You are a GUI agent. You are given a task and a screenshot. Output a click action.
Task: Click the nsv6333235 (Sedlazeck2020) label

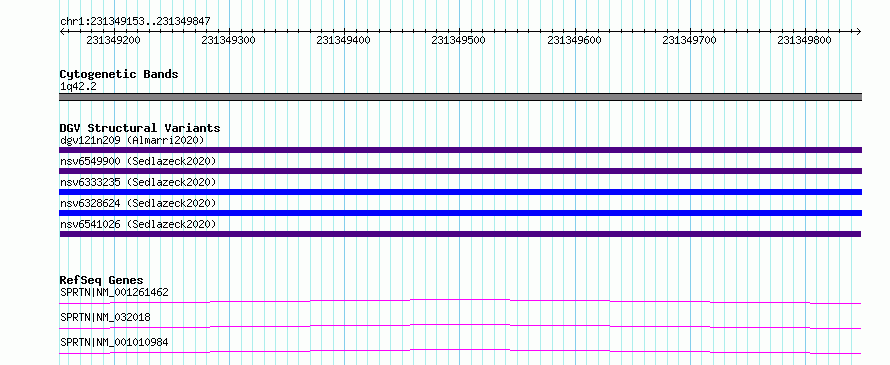coord(138,182)
